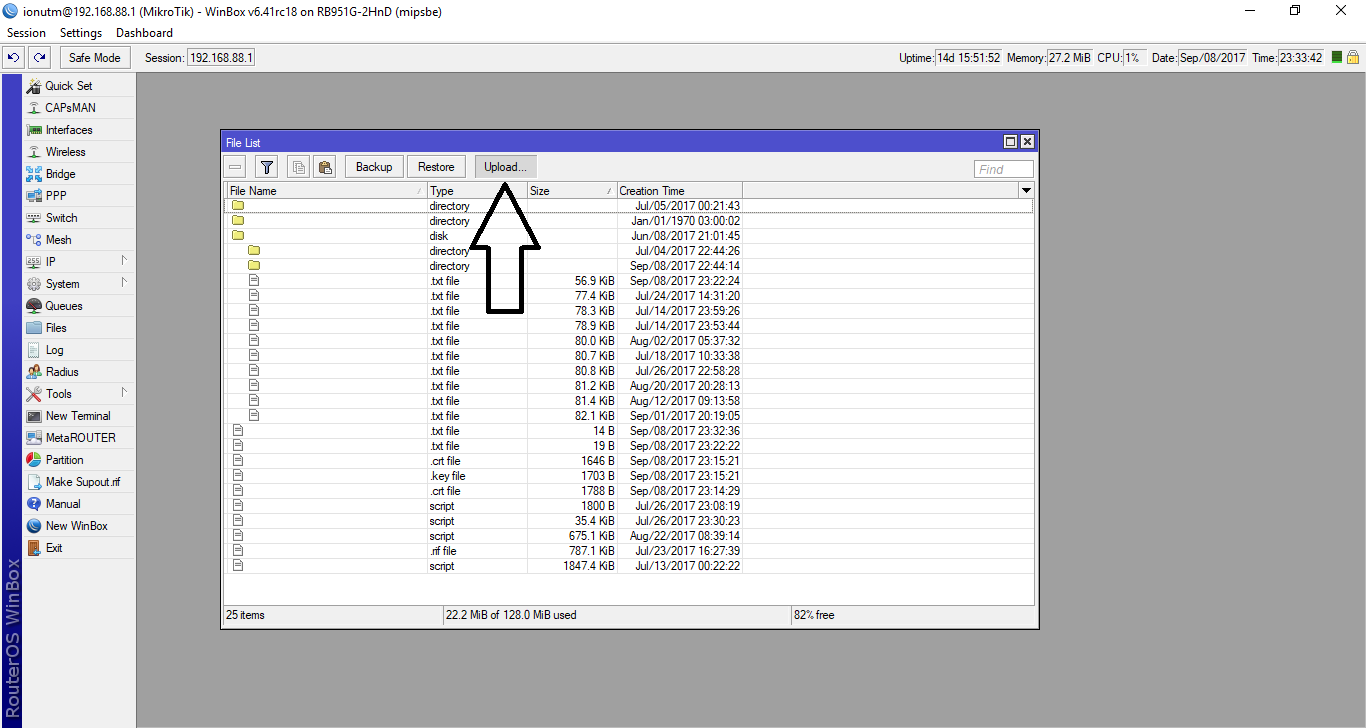Click the Backup button
The image size is (1366, 728).
point(374,167)
